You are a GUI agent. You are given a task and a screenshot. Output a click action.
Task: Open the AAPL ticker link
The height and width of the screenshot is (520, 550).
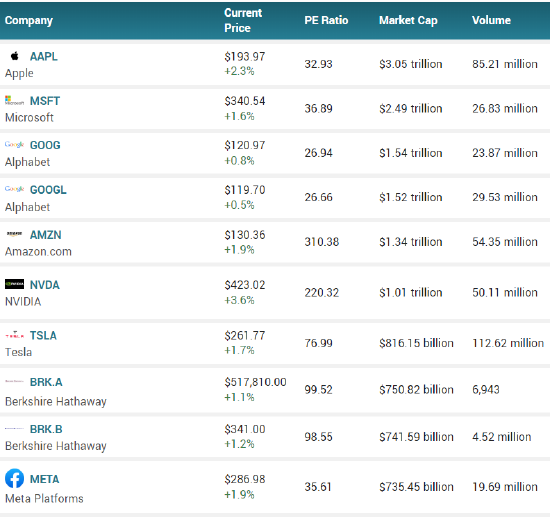point(43,56)
